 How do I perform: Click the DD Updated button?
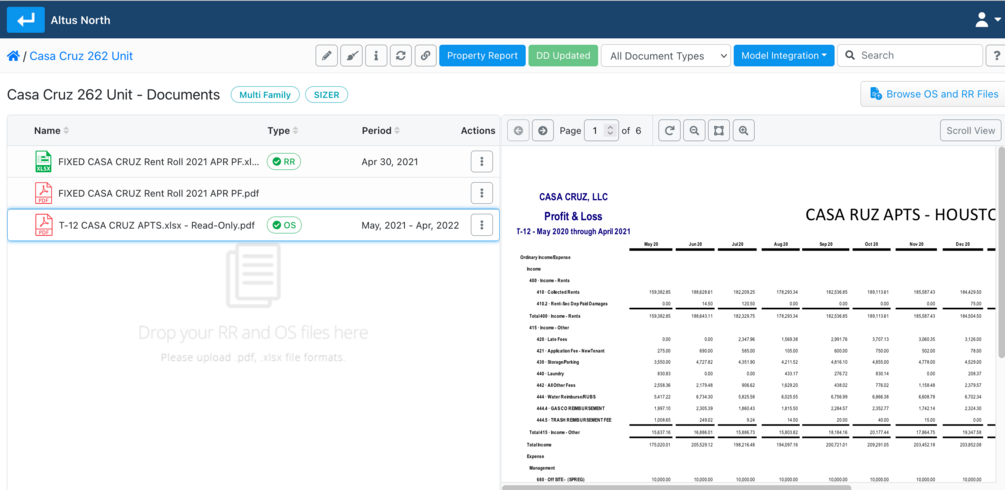click(x=563, y=56)
